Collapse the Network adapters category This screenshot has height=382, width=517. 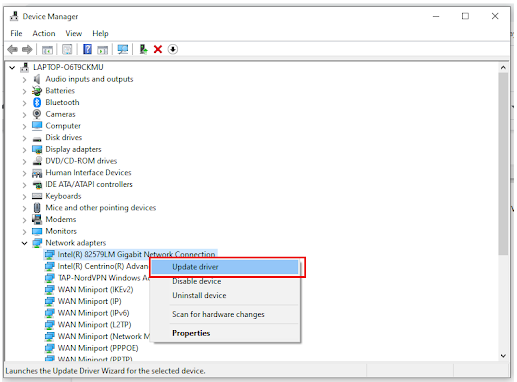click(x=24, y=243)
